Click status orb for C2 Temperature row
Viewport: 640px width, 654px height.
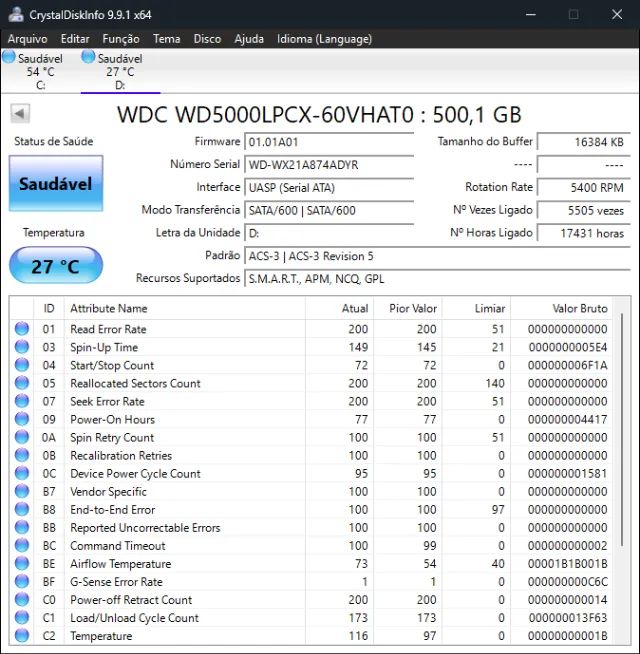[x=22, y=635]
